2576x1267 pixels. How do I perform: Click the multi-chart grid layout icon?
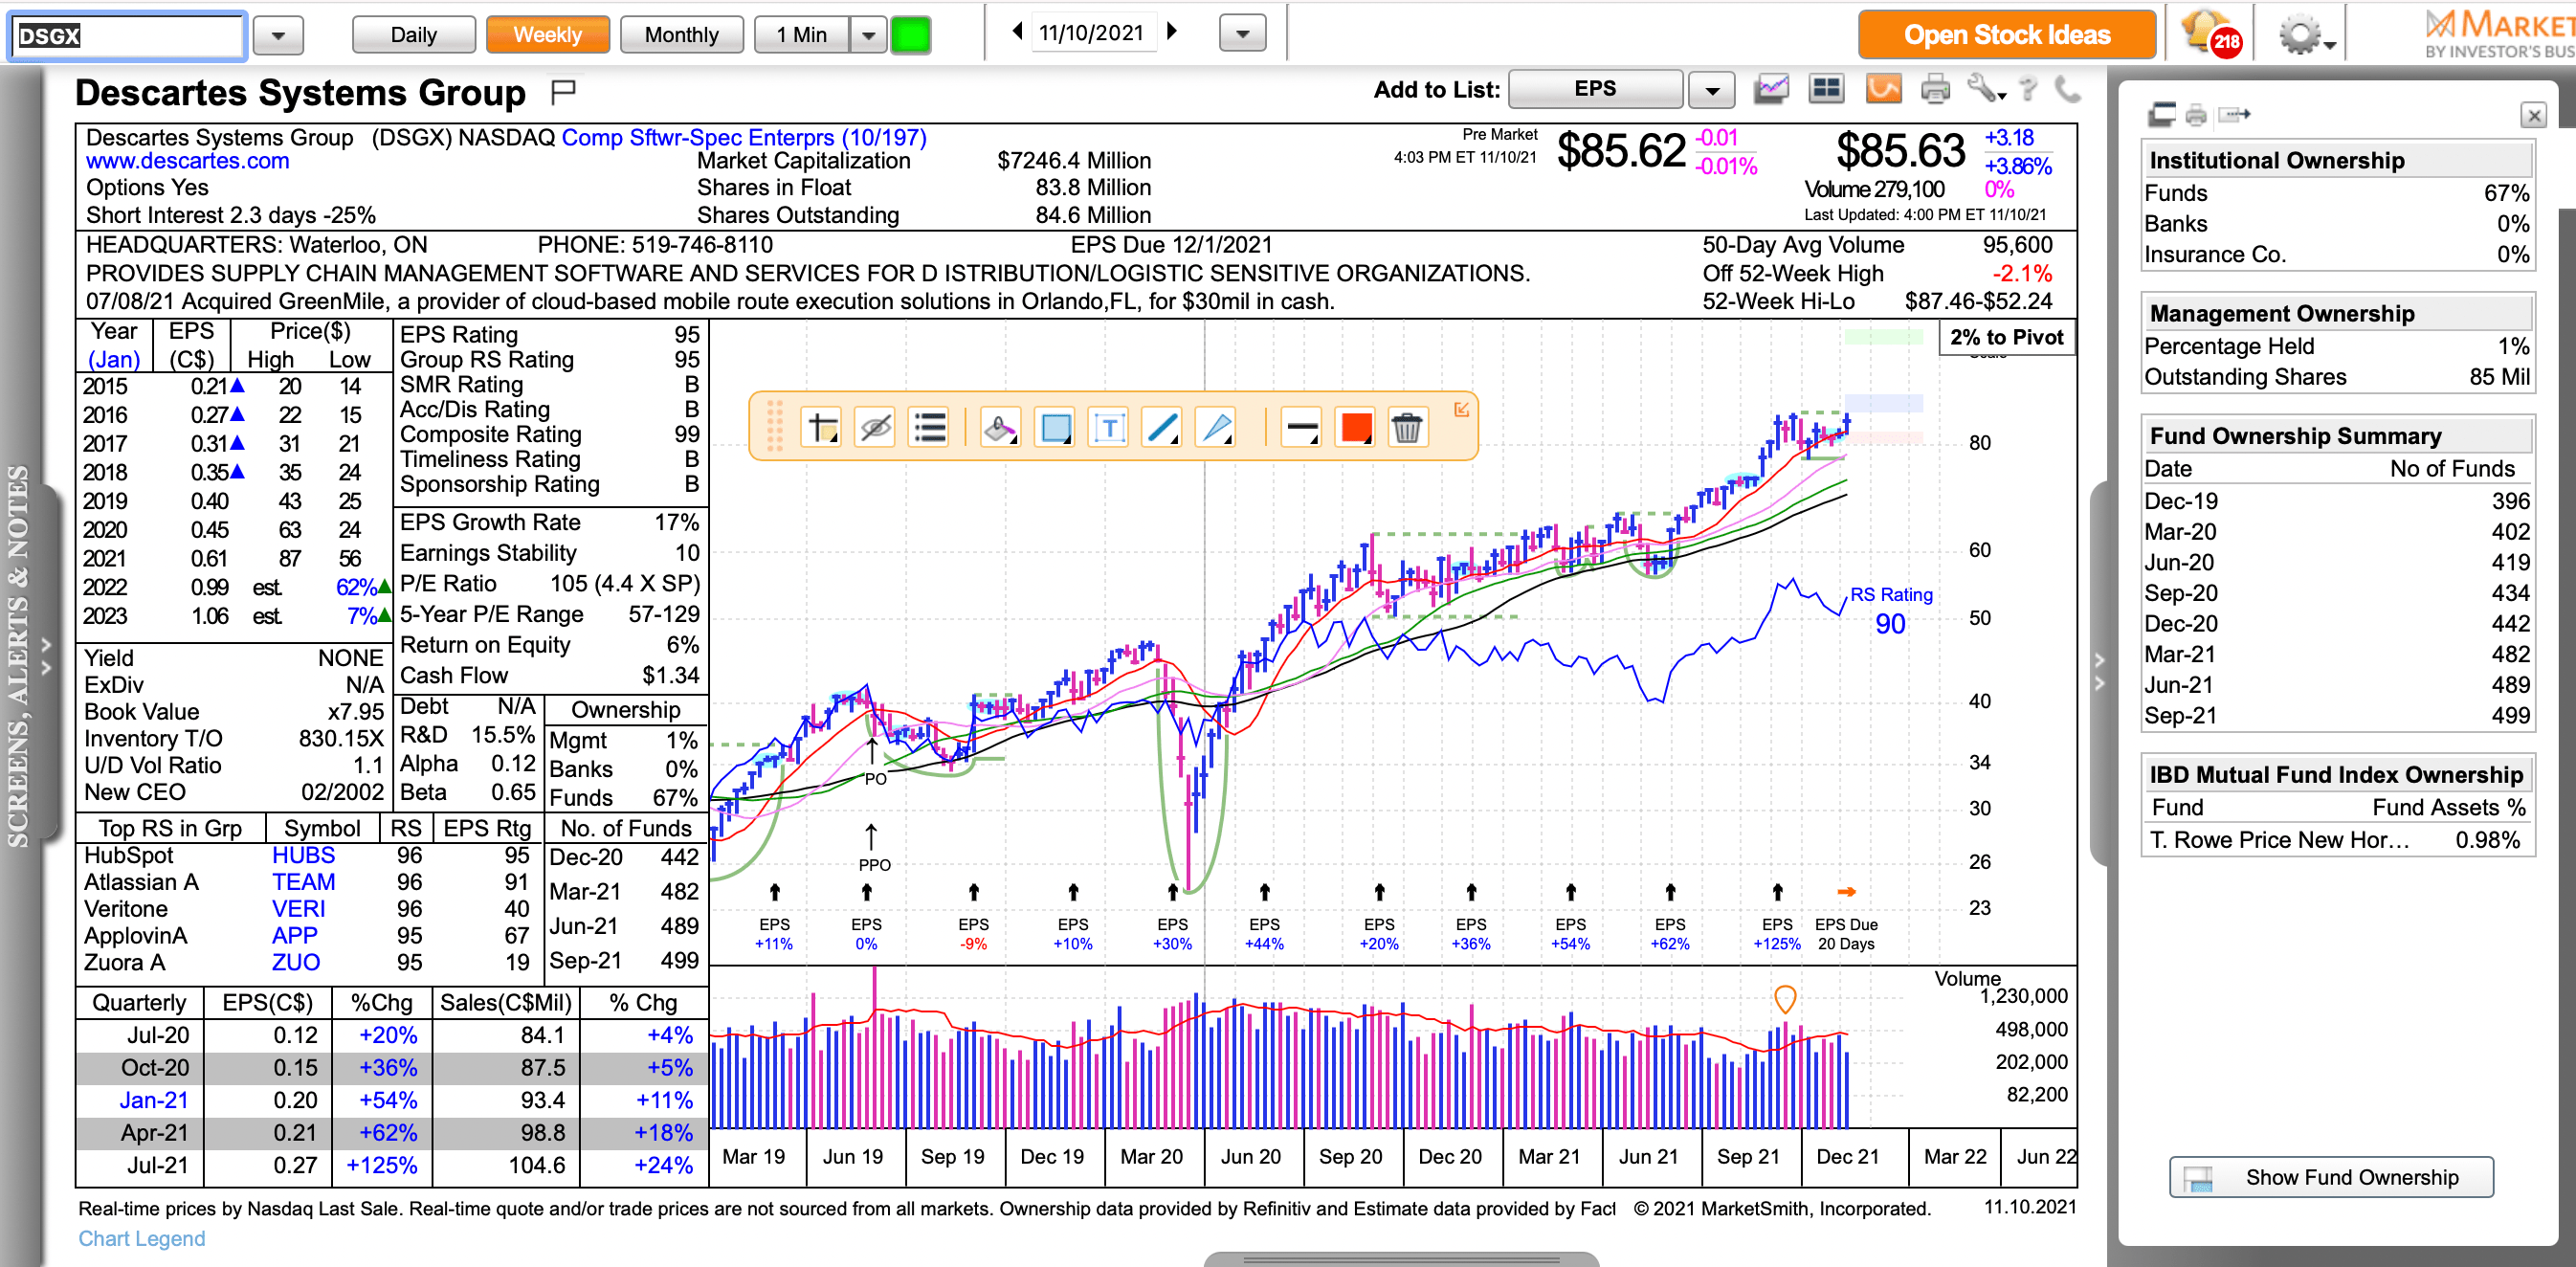[x=1826, y=90]
